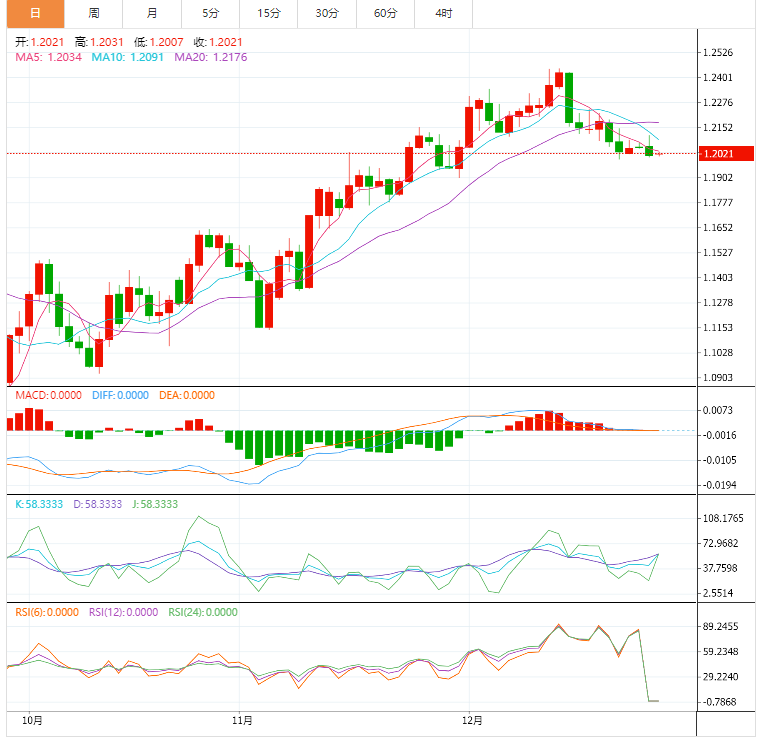Click the 低: 1.2007 low value
758x737 pixels.
coord(159,42)
